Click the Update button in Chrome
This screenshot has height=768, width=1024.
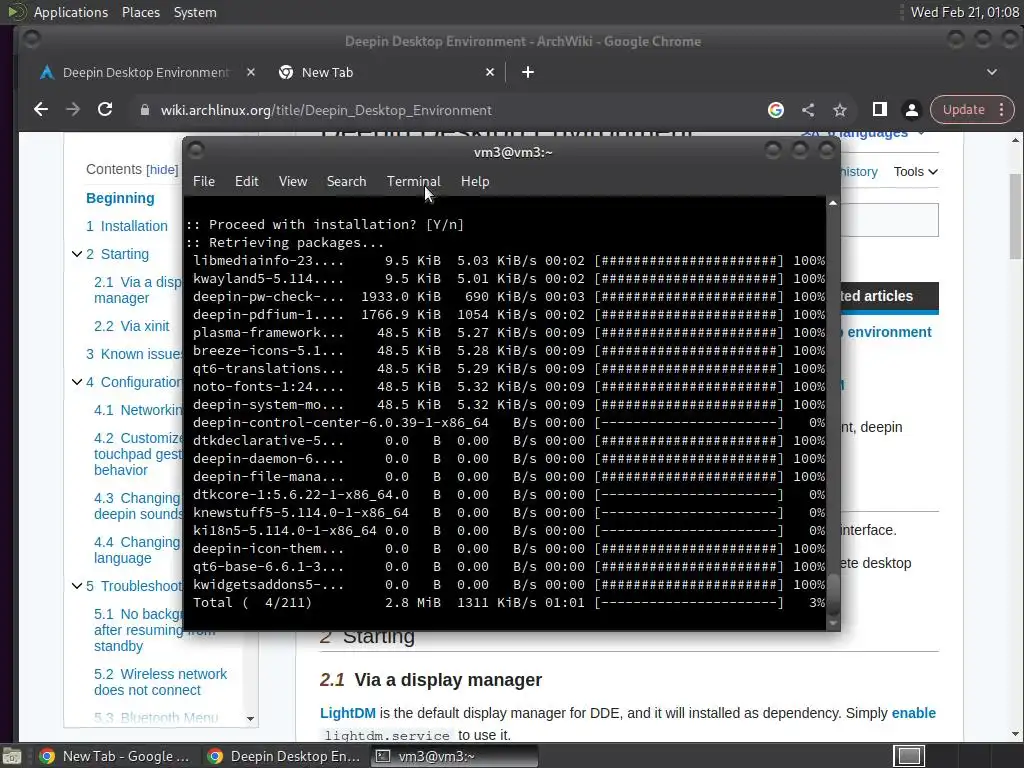[x=963, y=110]
